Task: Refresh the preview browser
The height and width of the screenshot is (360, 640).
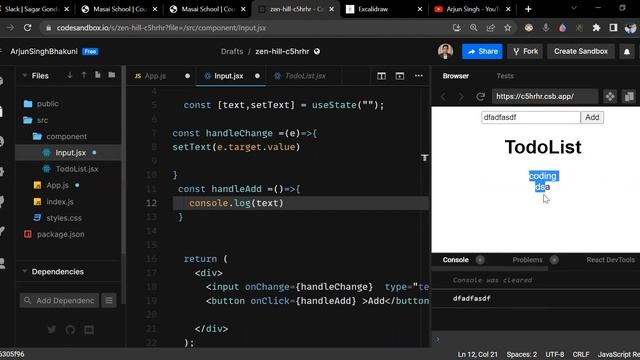Action: [x=480, y=97]
